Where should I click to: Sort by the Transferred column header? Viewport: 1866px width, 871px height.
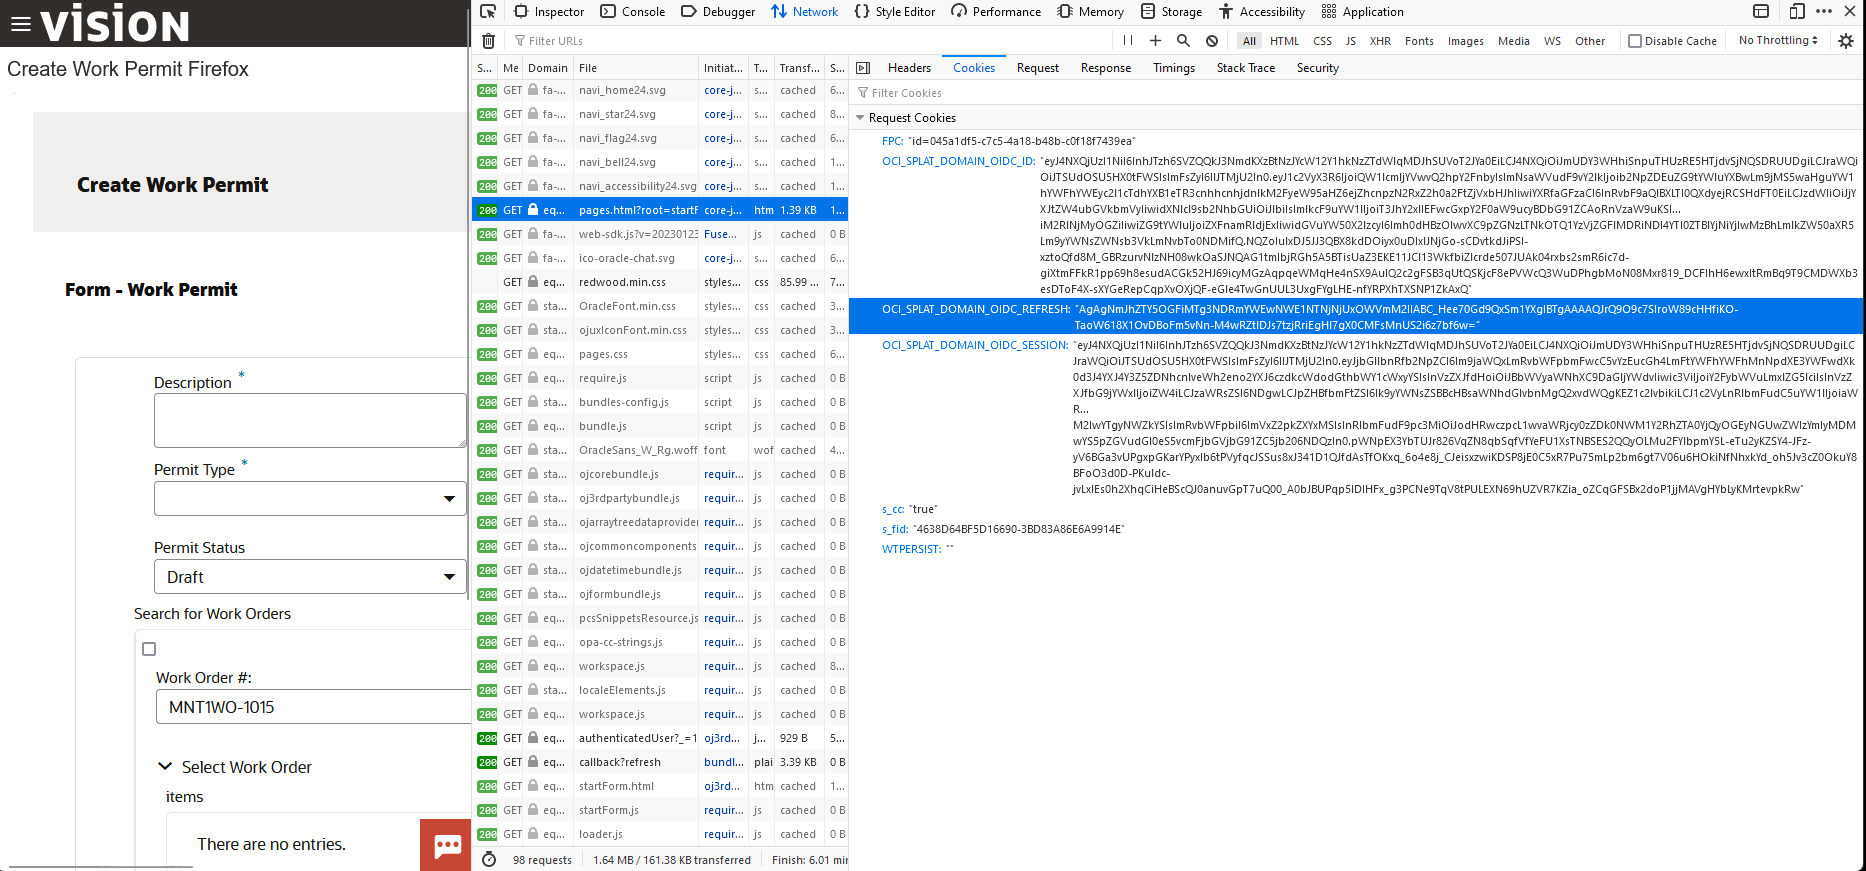click(x=800, y=68)
